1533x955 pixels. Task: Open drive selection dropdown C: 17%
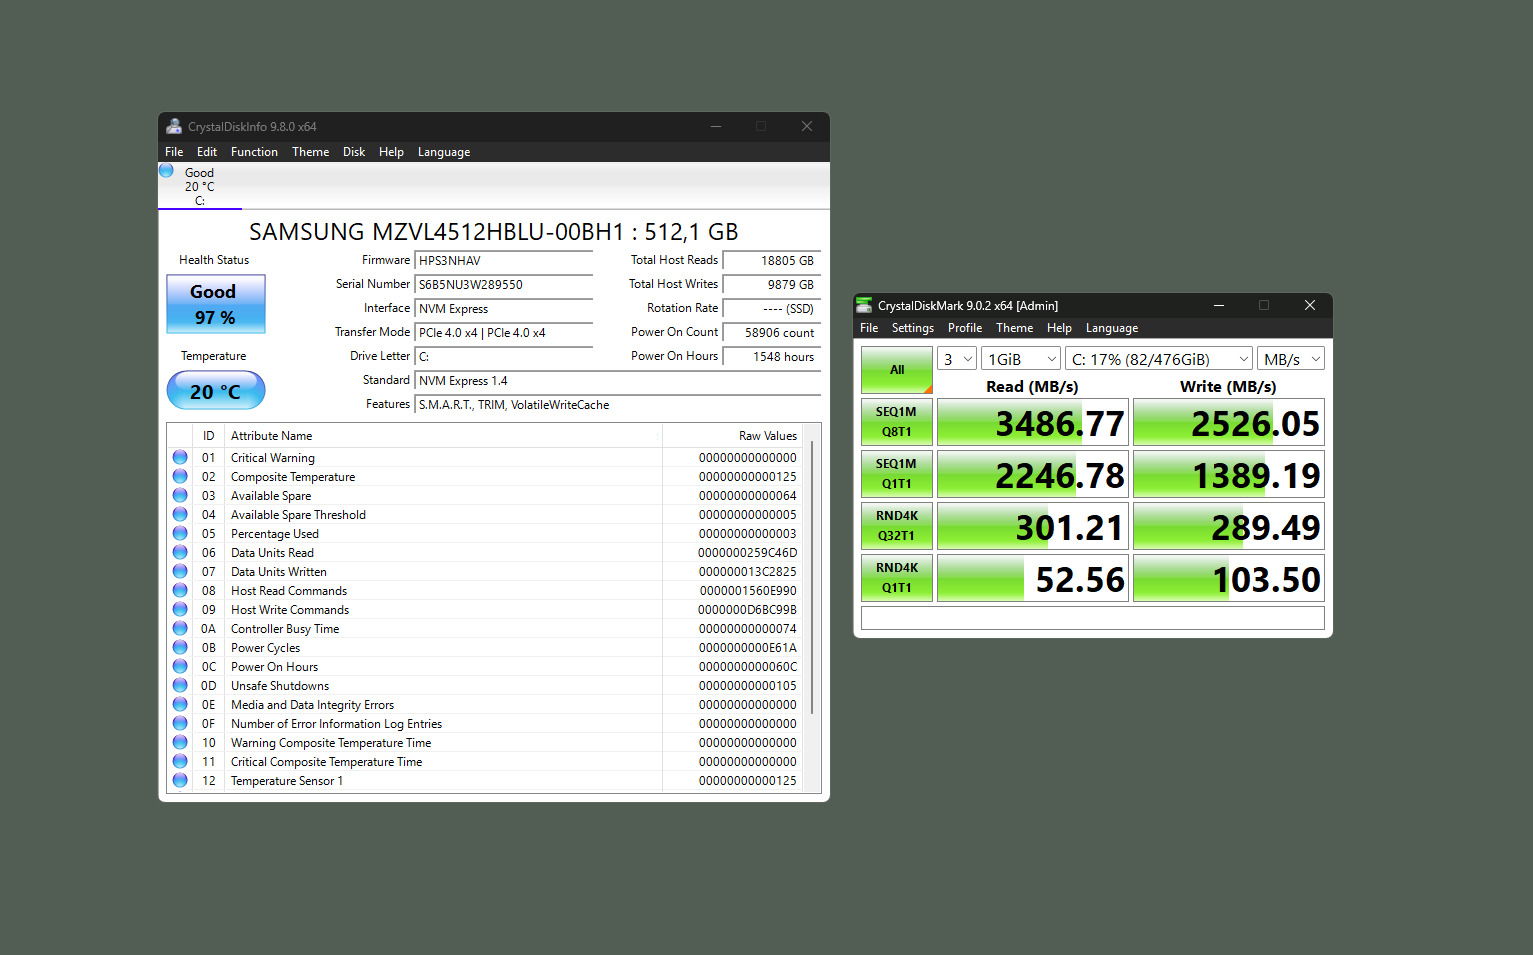pyautogui.click(x=1159, y=359)
